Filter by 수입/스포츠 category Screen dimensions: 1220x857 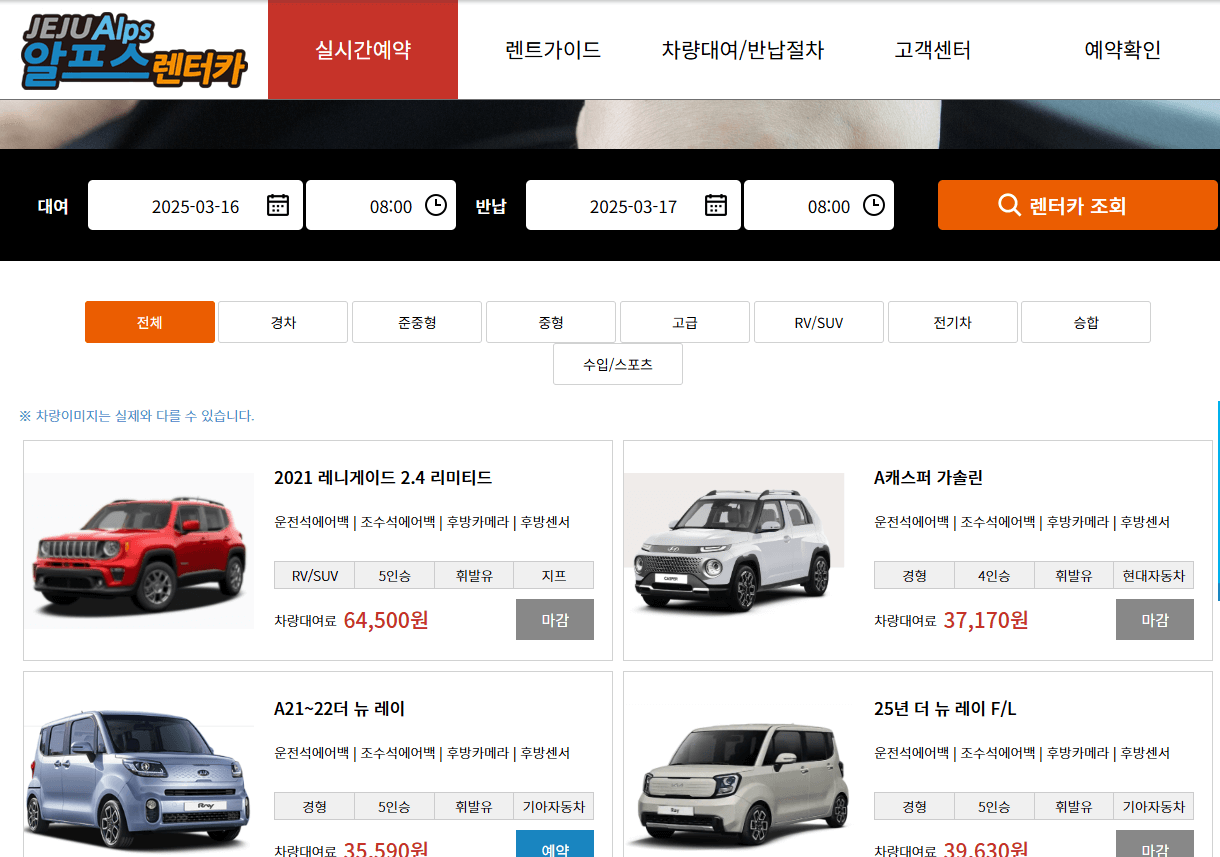tap(618, 364)
